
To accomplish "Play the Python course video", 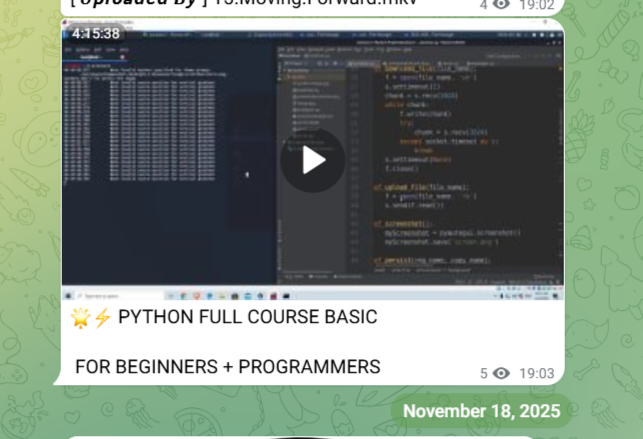I will tap(312, 160).
